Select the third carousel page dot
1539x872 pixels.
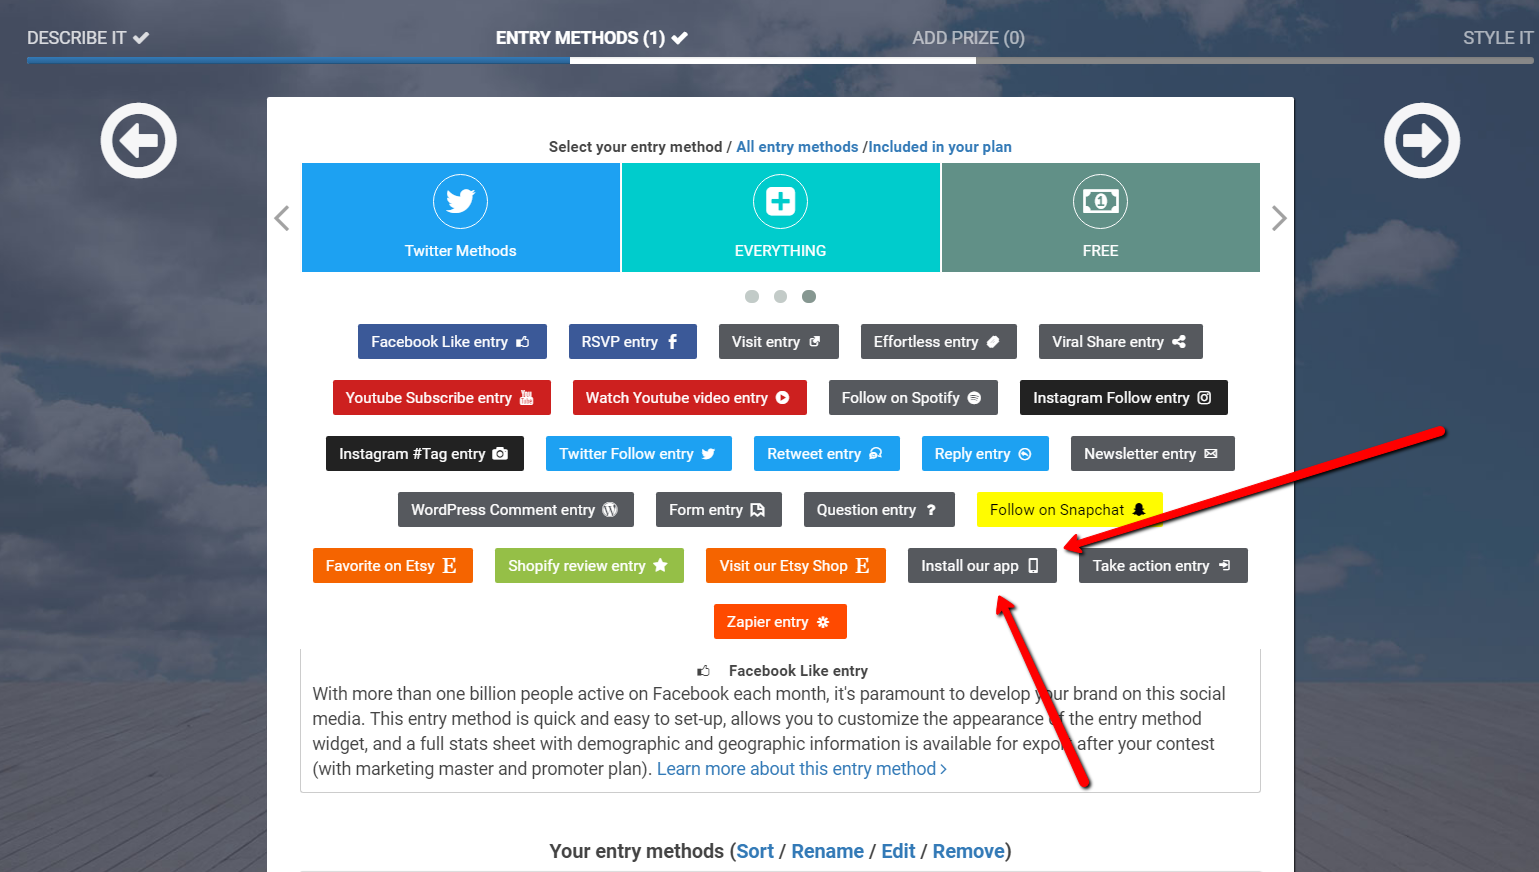coord(809,296)
